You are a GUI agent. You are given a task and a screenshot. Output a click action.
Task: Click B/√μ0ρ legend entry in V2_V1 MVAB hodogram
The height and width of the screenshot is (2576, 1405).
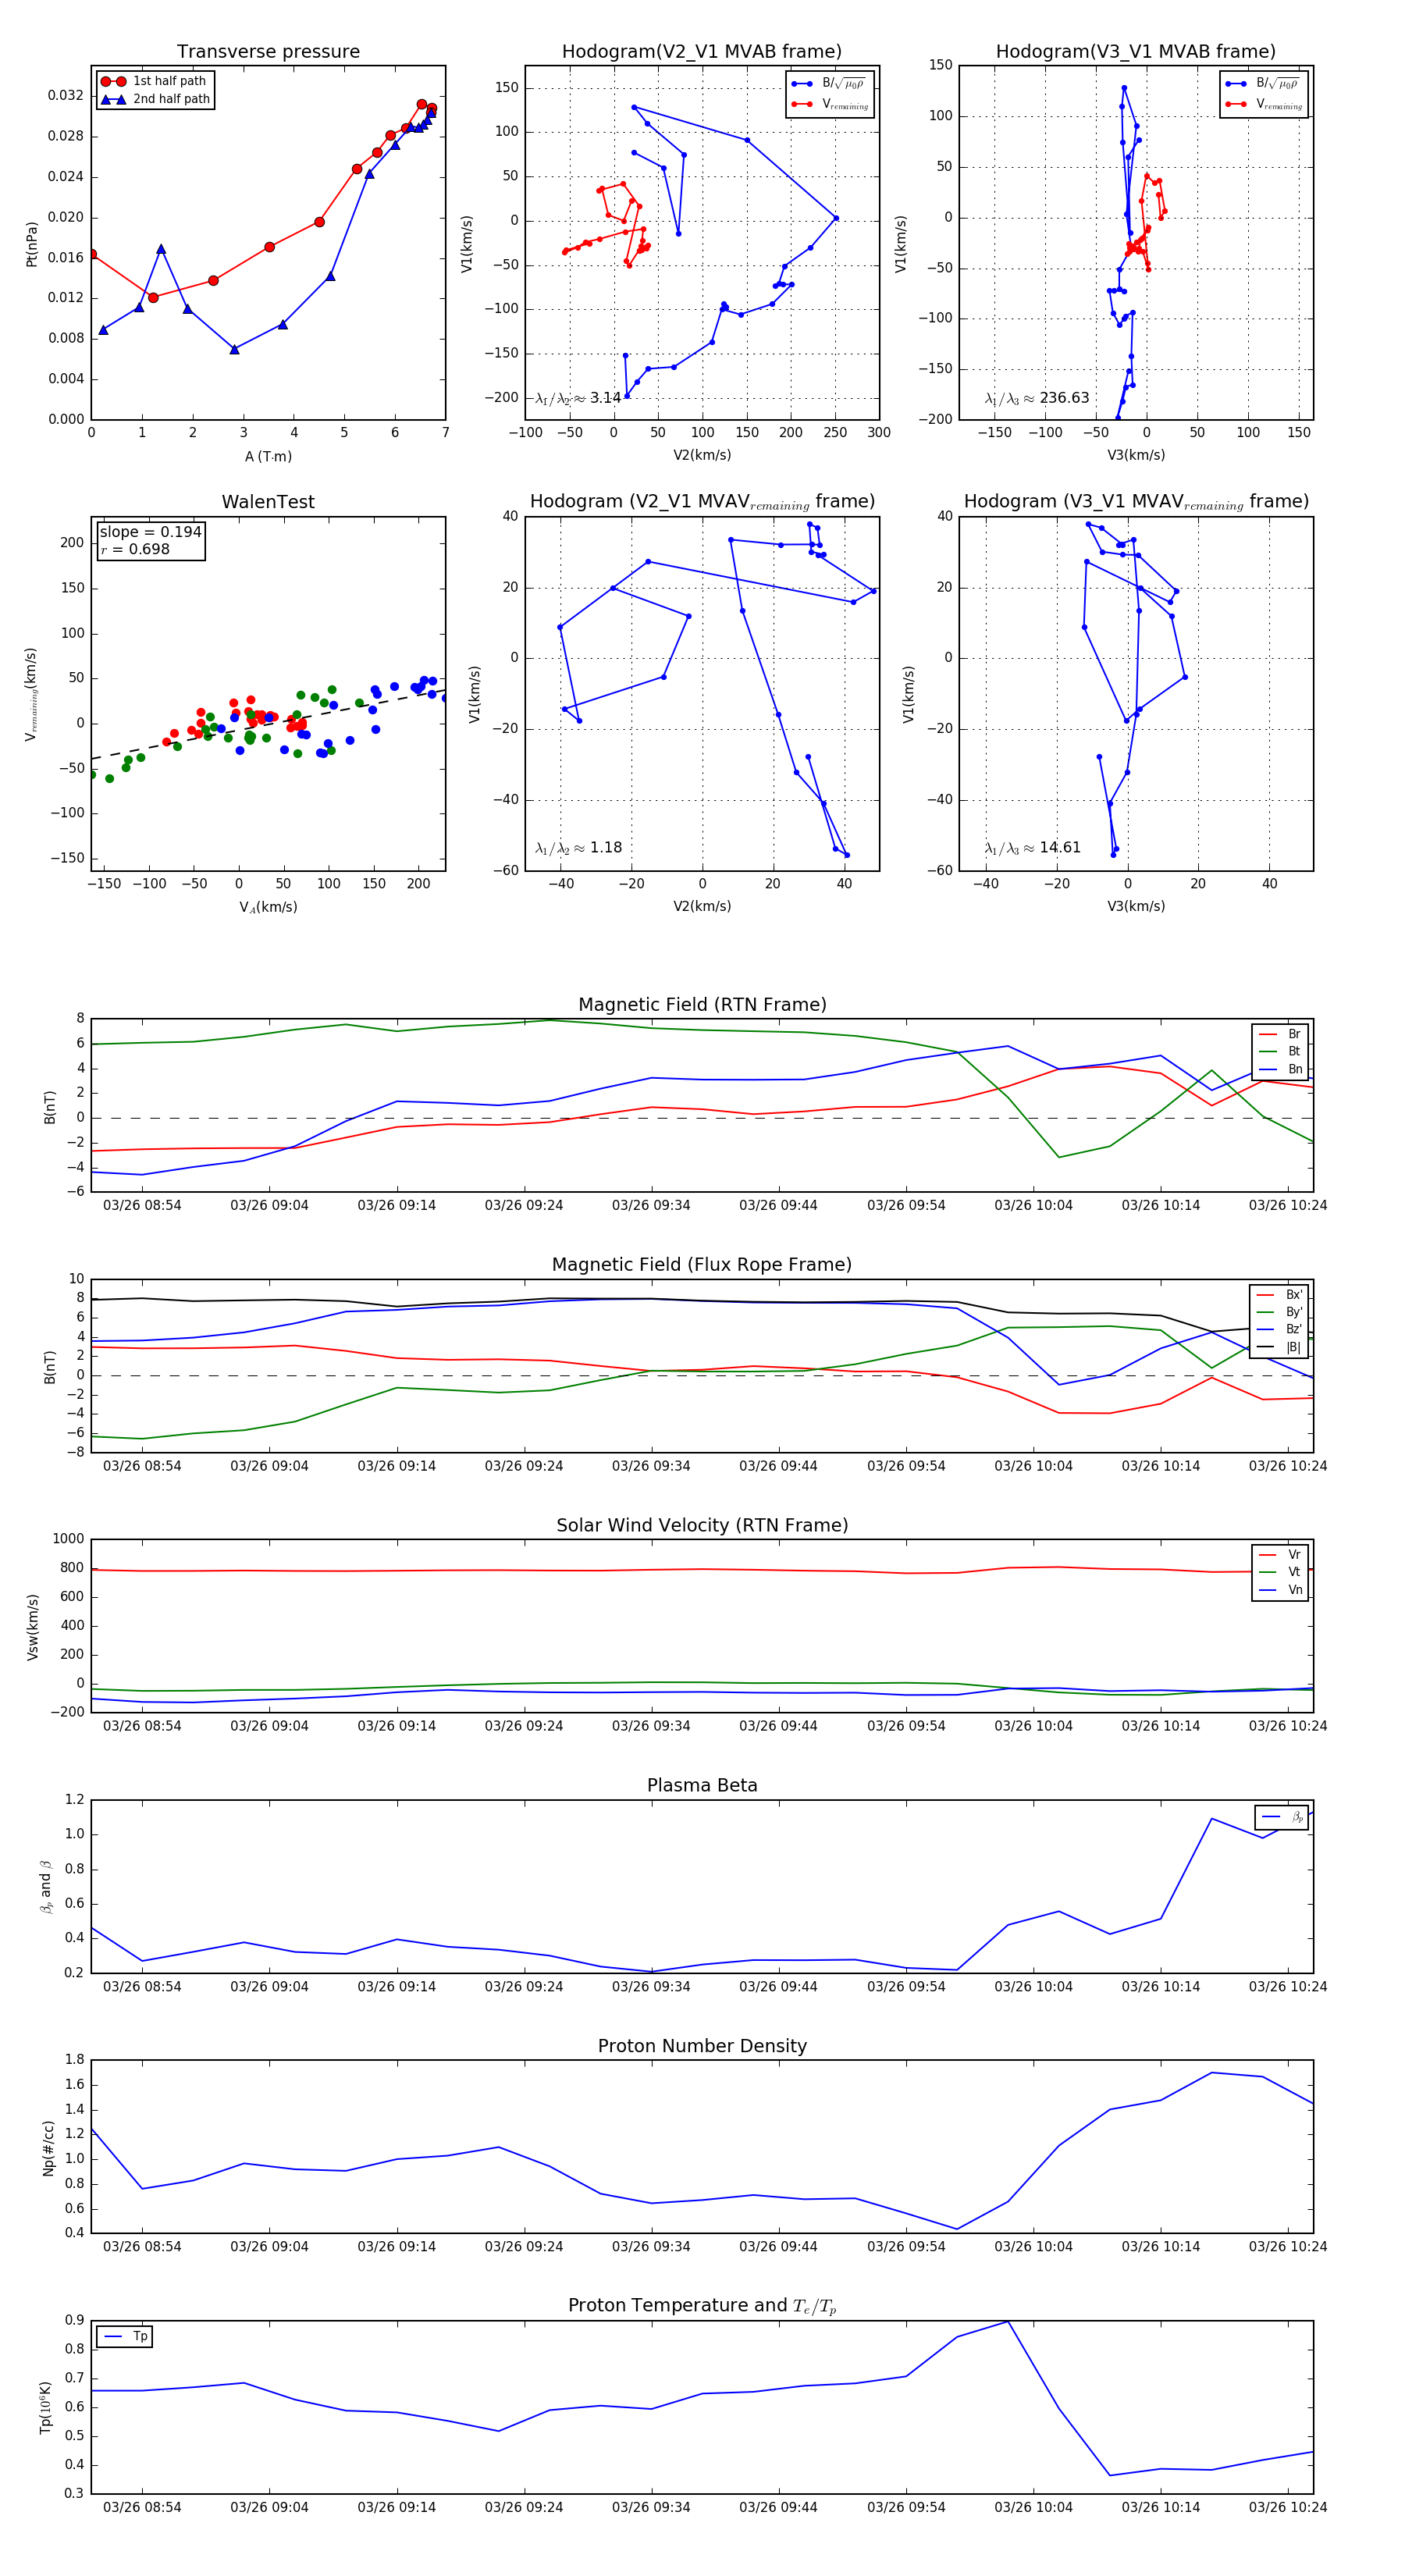coord(829,84)
